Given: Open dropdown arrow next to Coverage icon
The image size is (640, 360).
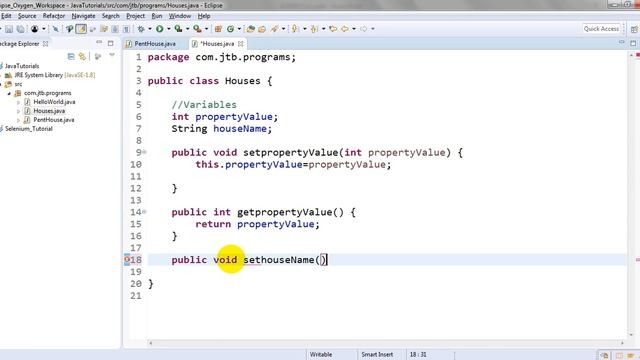Looking at the screenshot, I should tap(187, 29).
